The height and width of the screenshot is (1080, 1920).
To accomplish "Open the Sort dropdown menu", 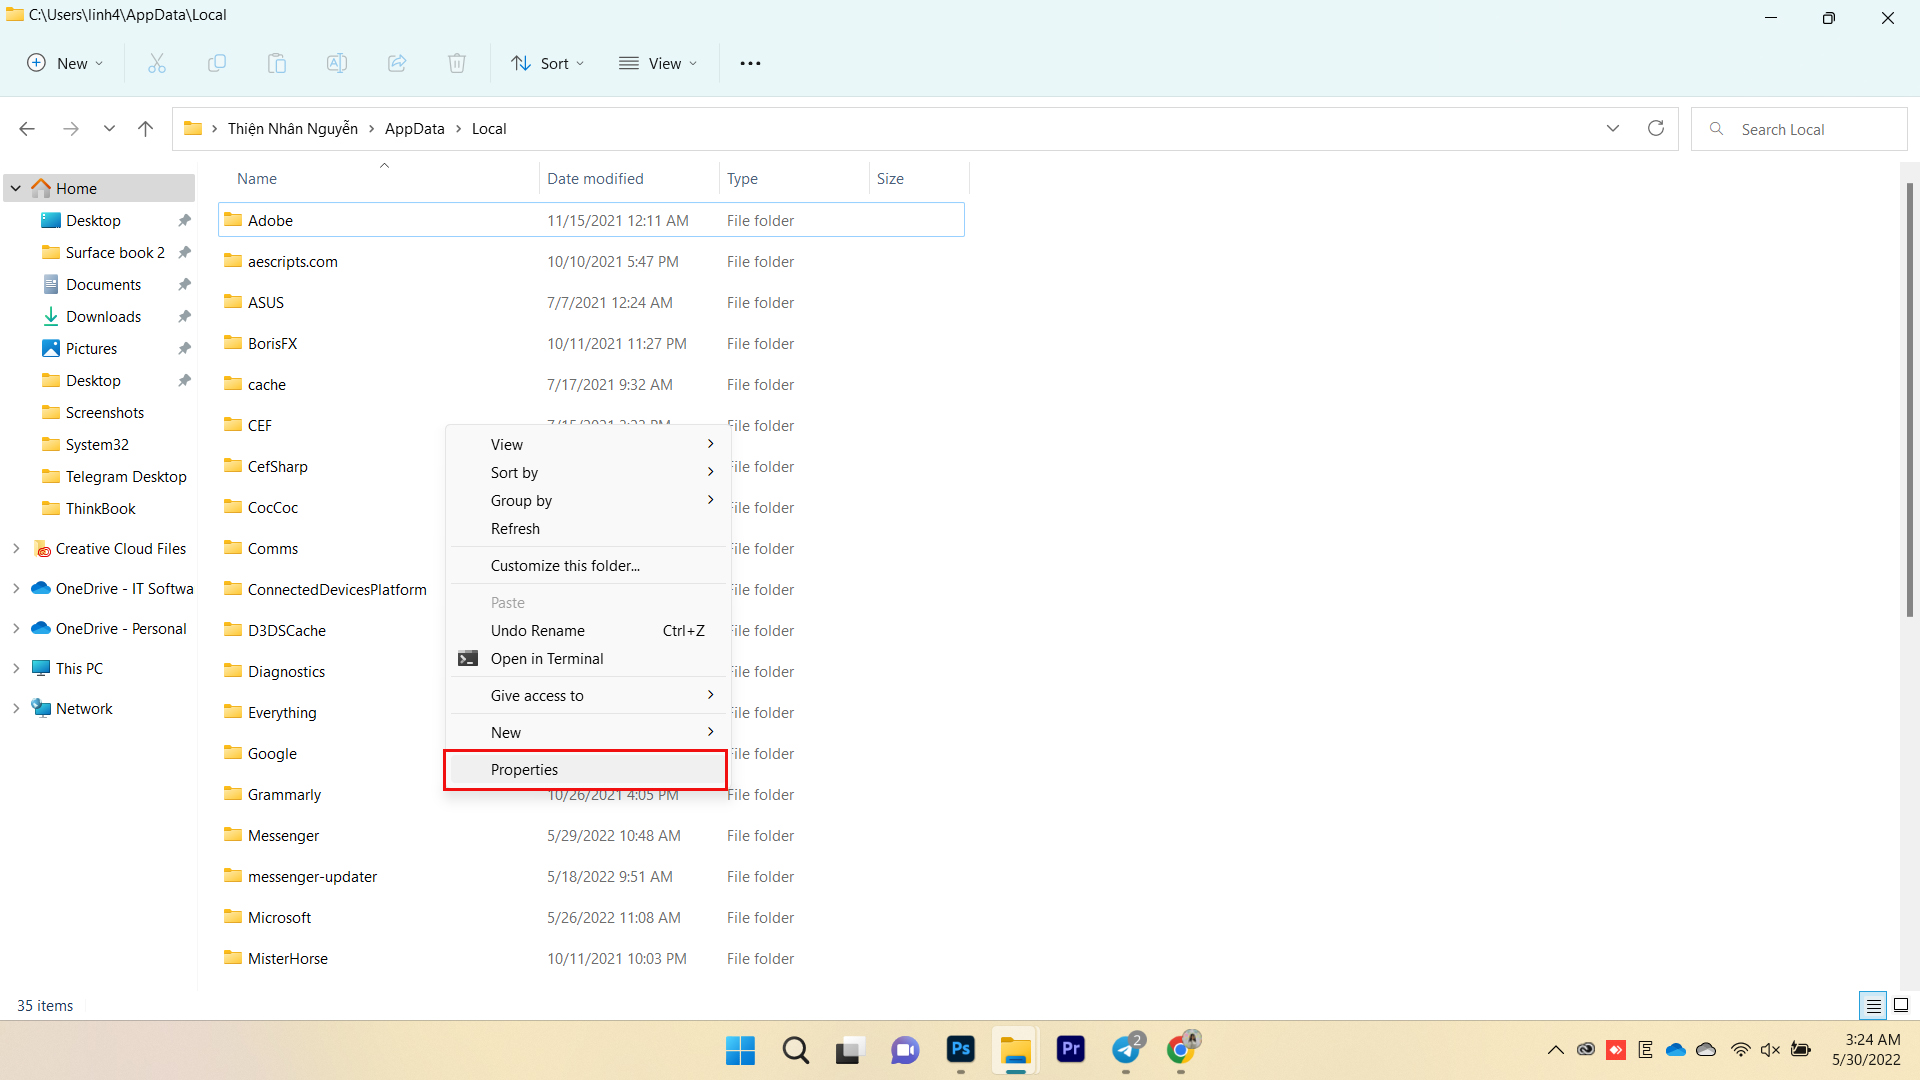I will (x=547, y=63).
